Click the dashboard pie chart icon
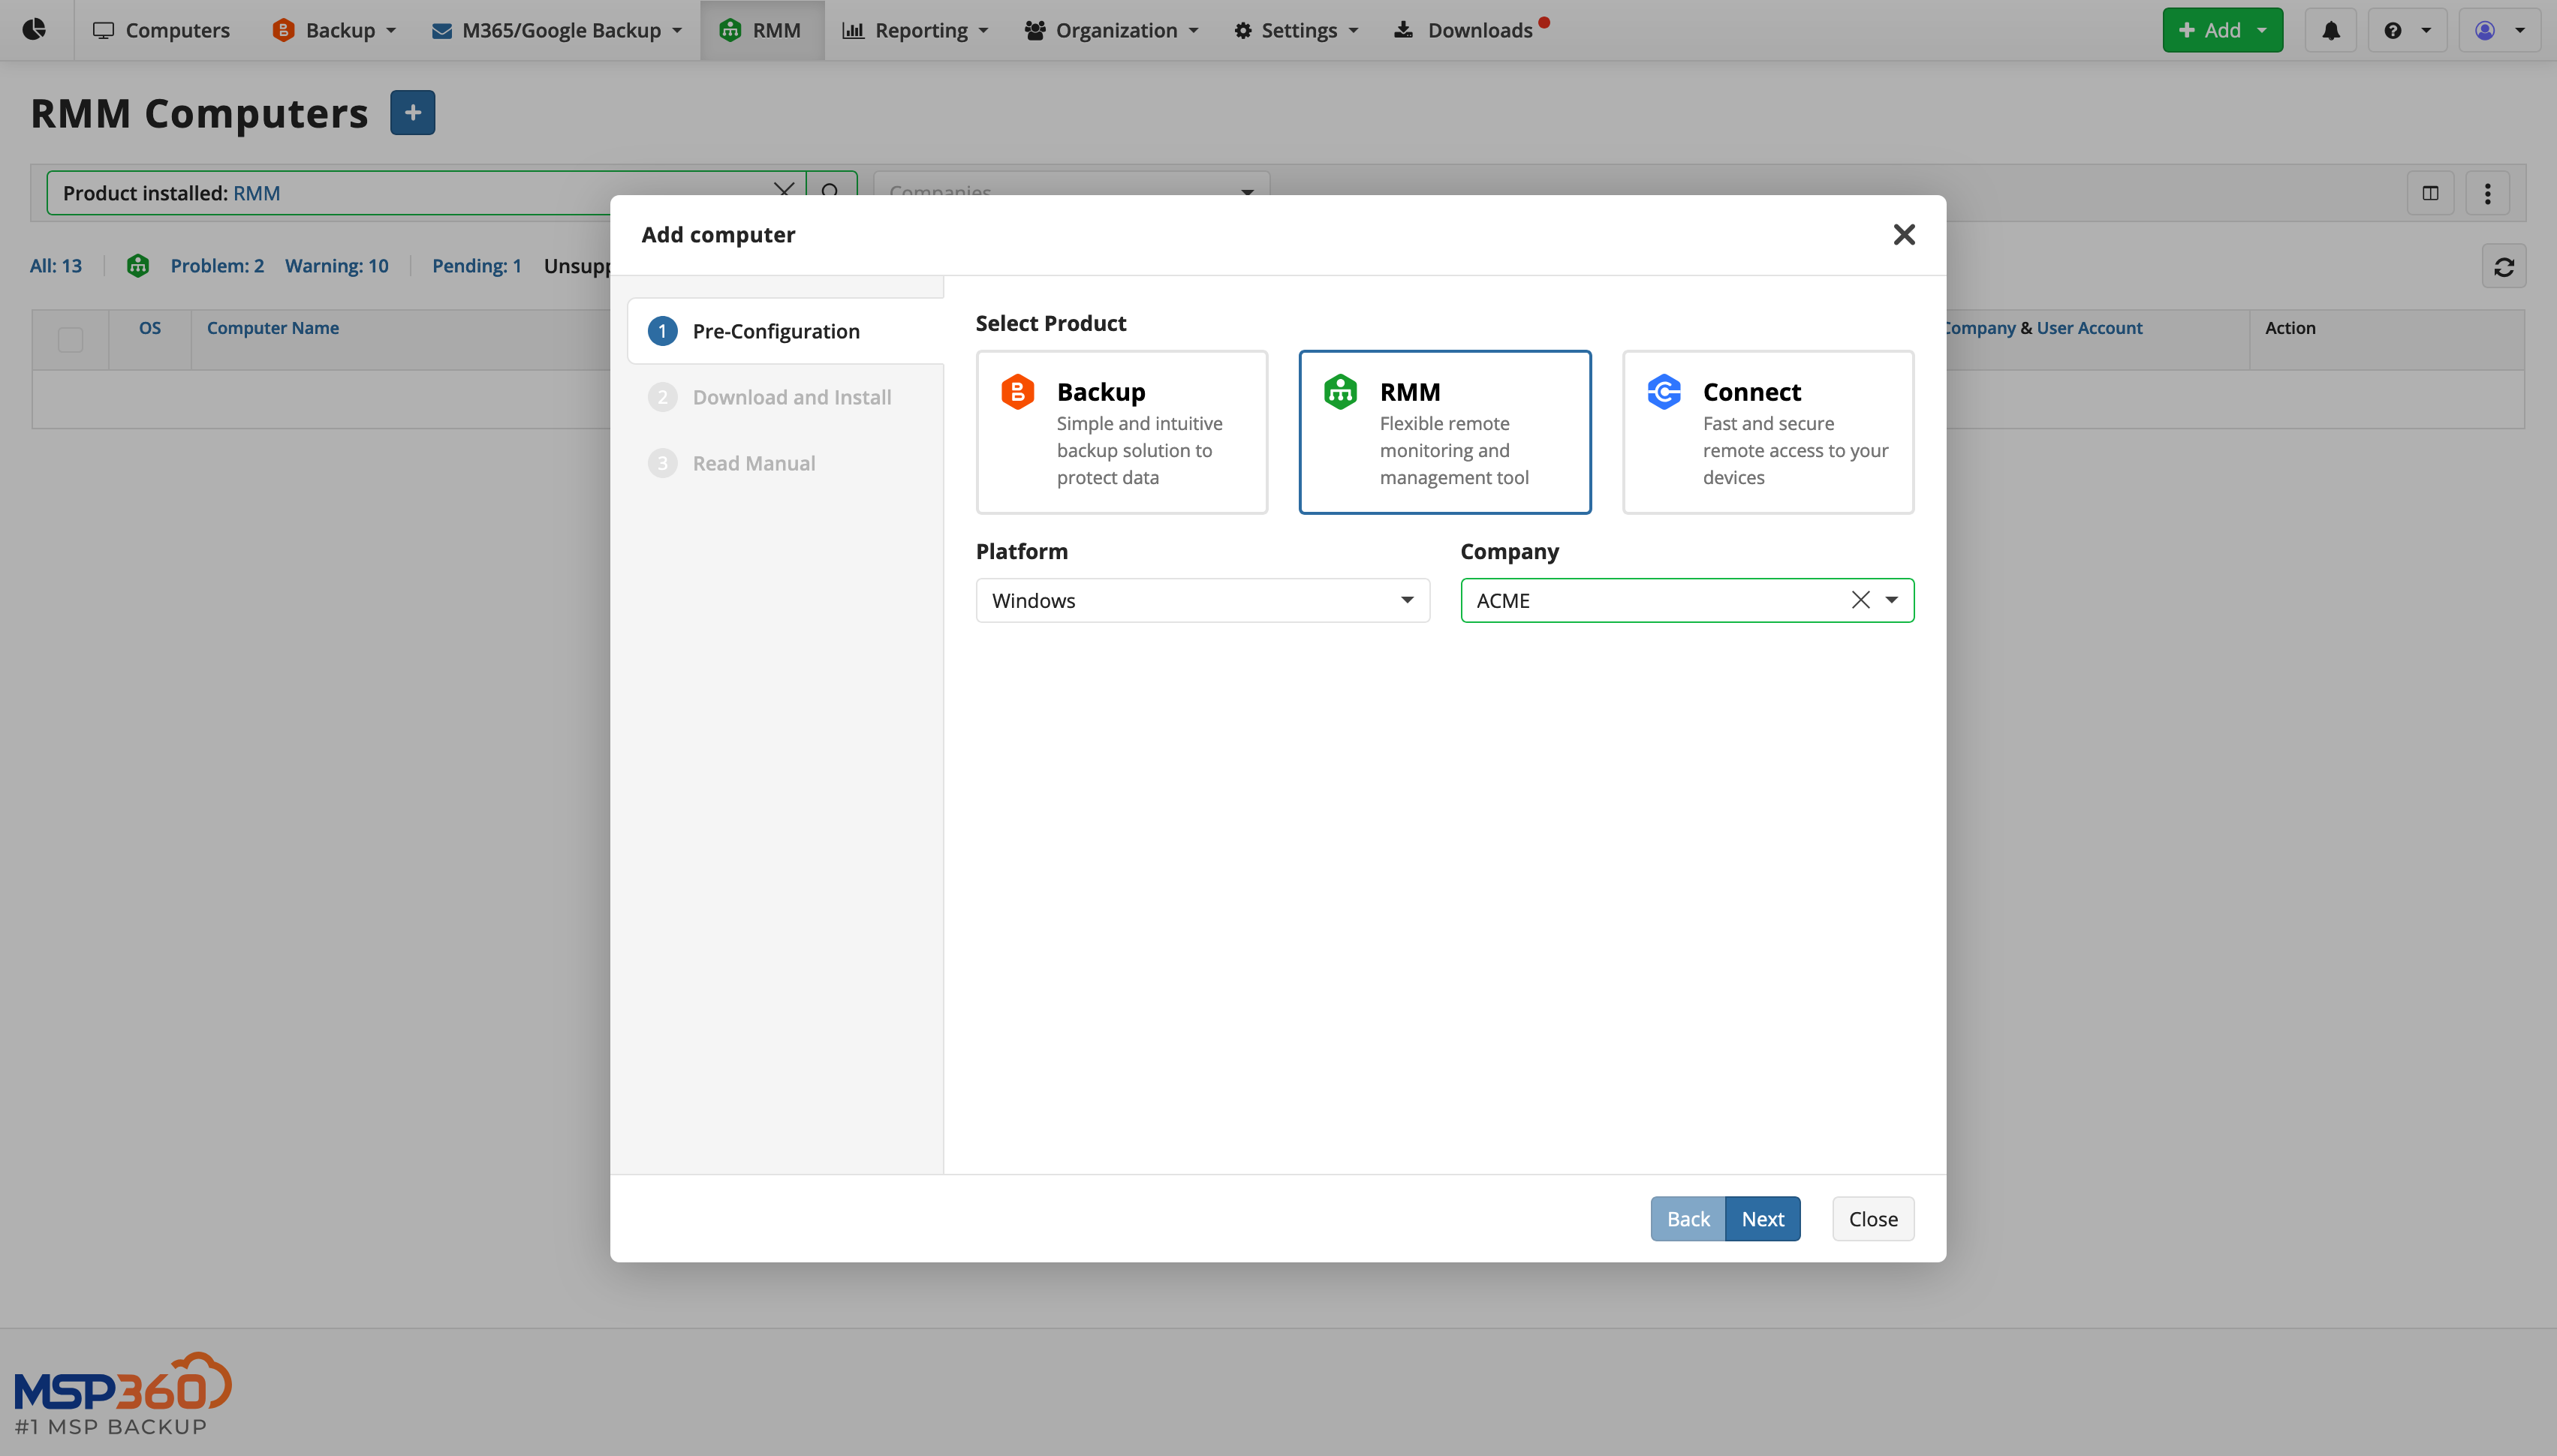2557x1456 pixels. pyautogui.click(x=34, y=30)
